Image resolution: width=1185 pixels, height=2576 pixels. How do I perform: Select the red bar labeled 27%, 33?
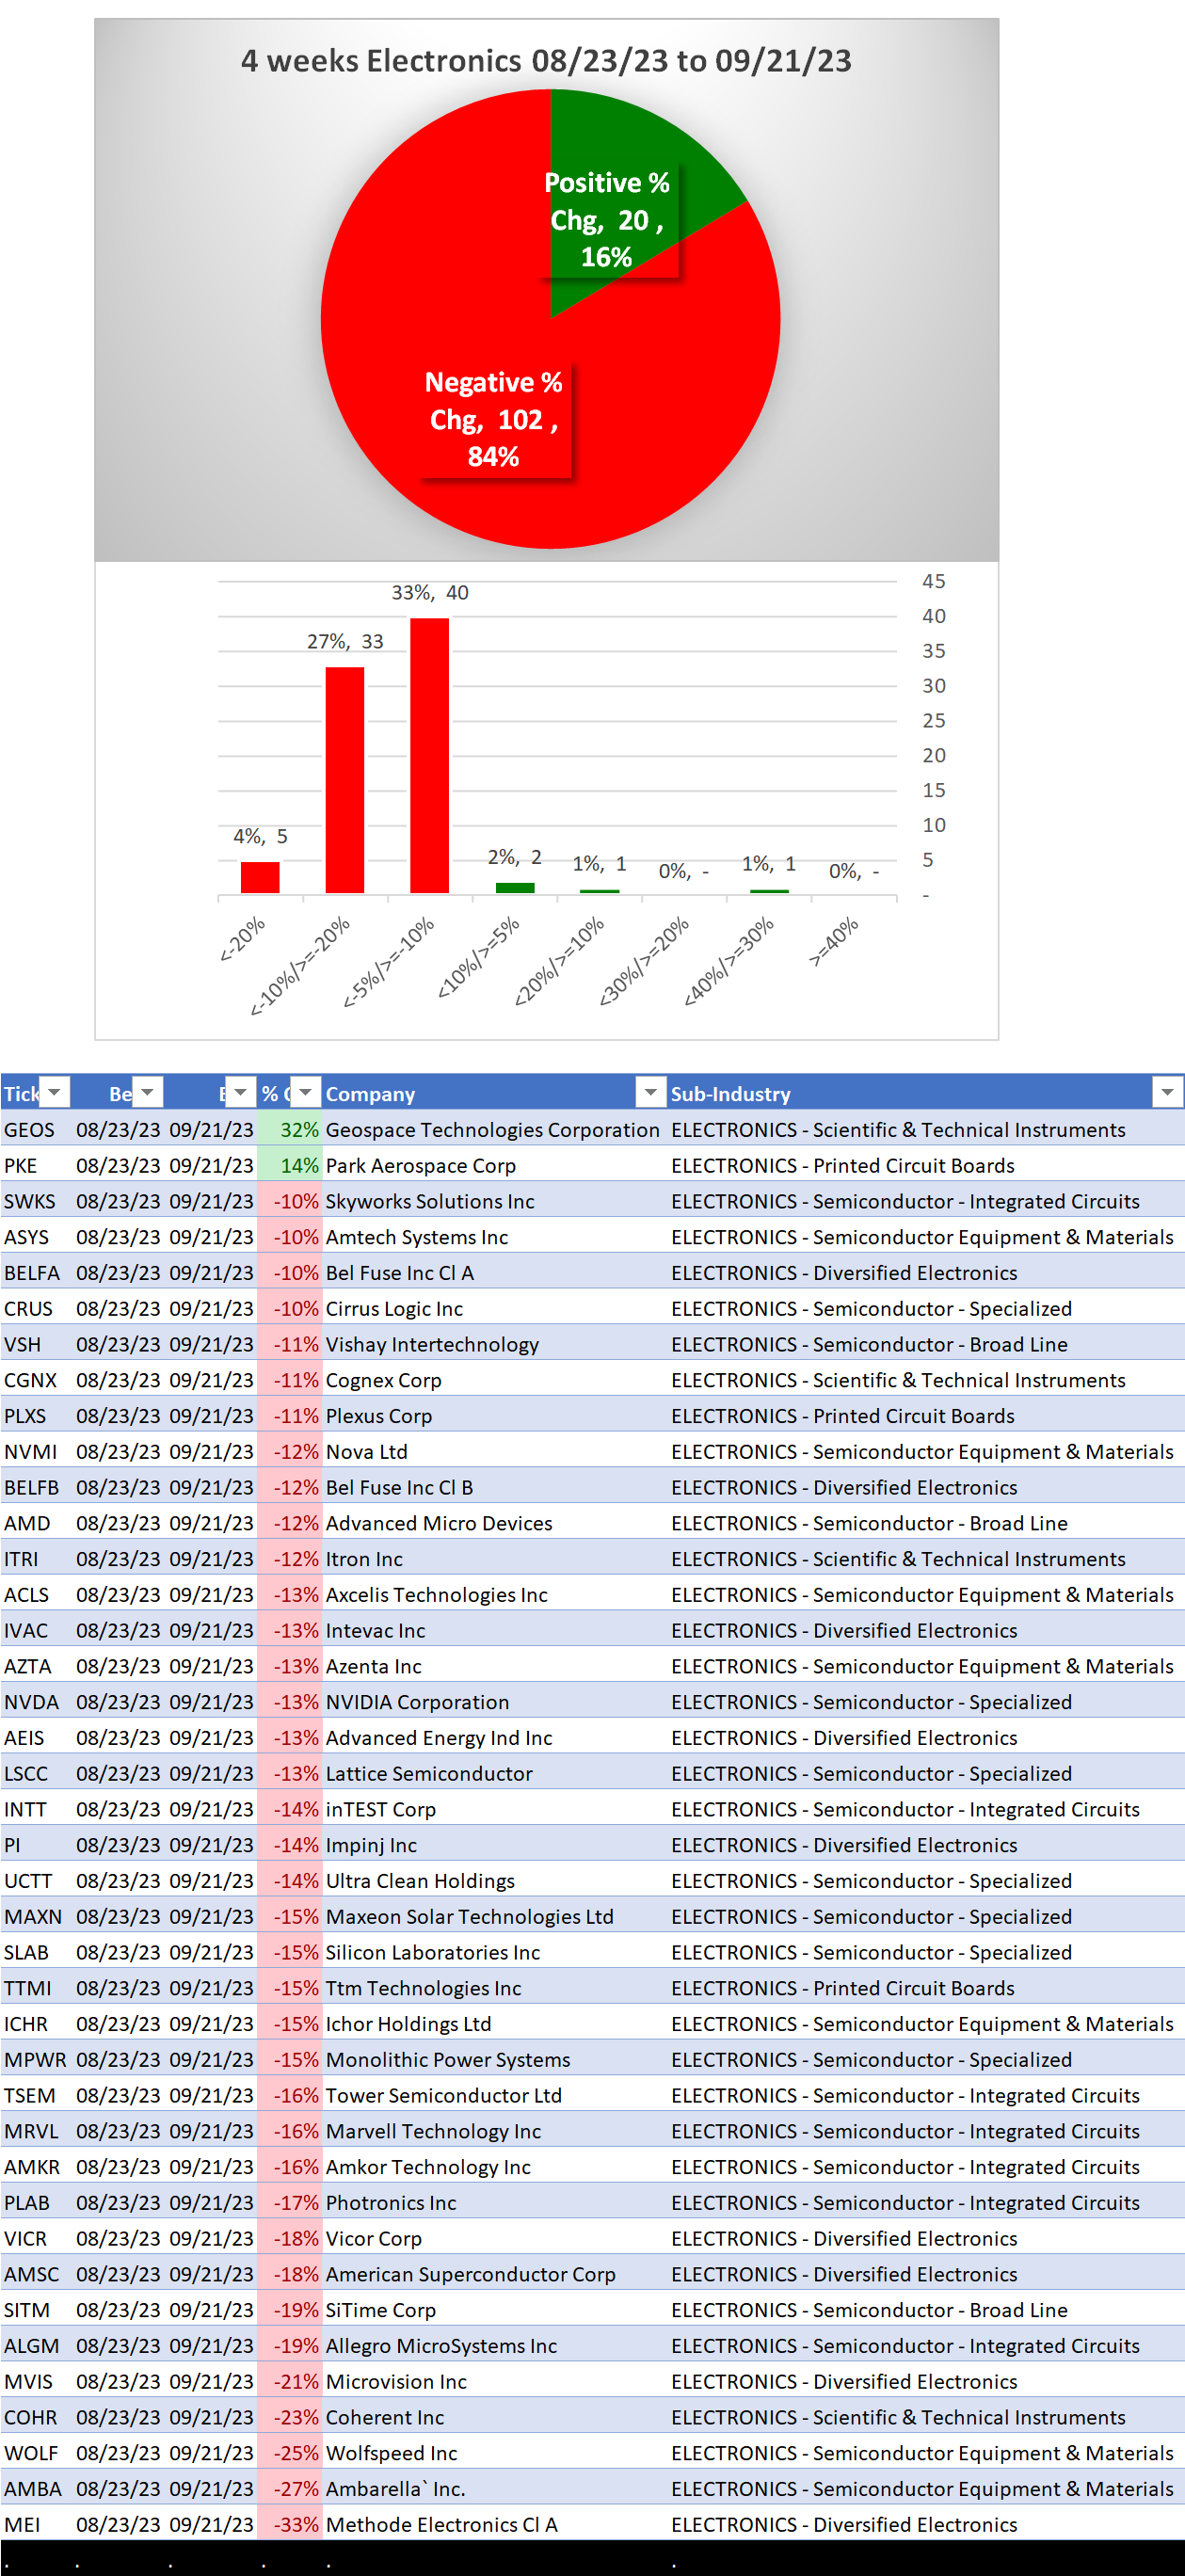tap(345, 779)
